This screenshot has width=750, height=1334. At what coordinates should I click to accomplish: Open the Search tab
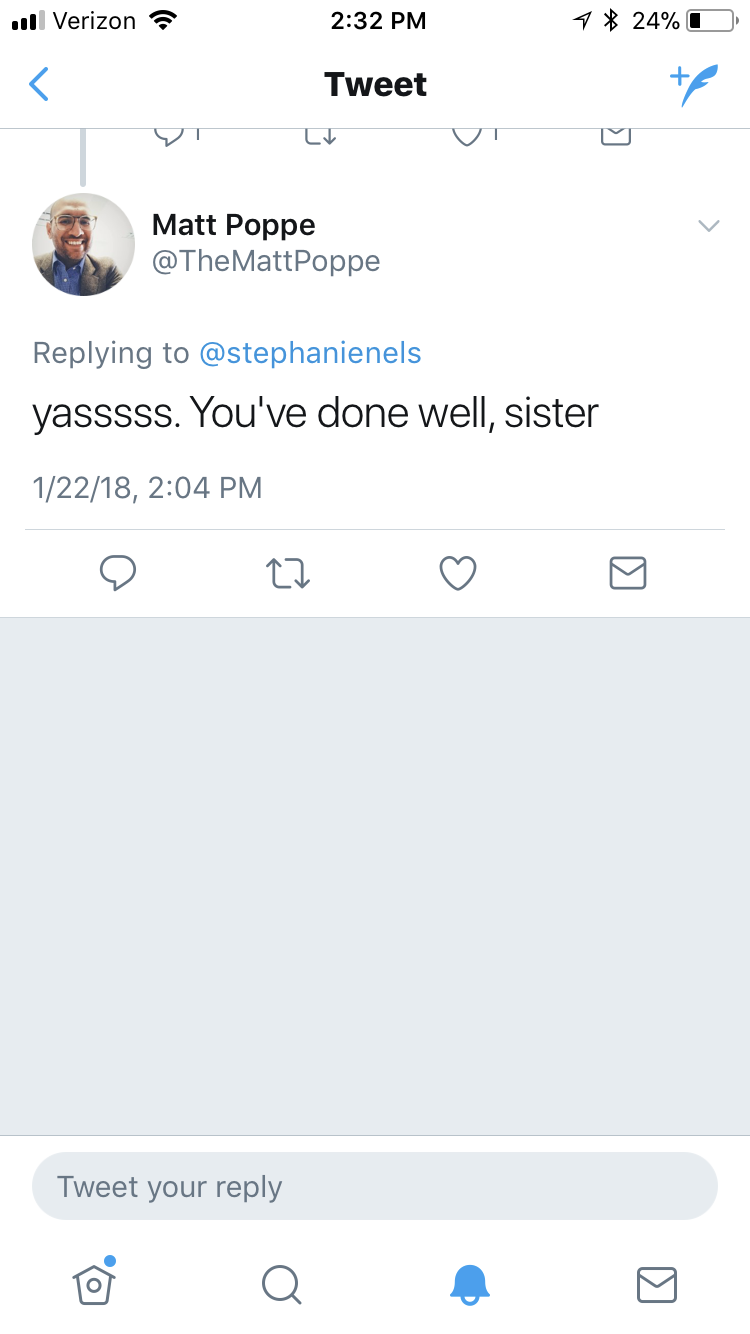[281, 1284]
